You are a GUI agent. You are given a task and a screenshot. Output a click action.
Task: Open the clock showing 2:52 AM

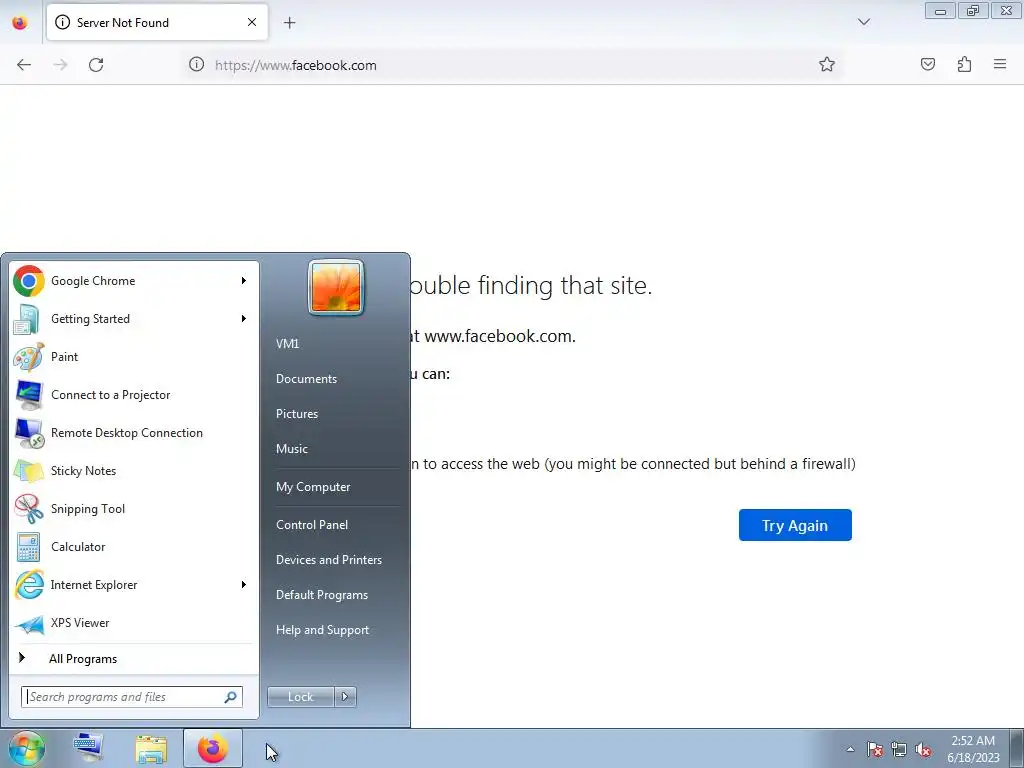tap(973, 749)
